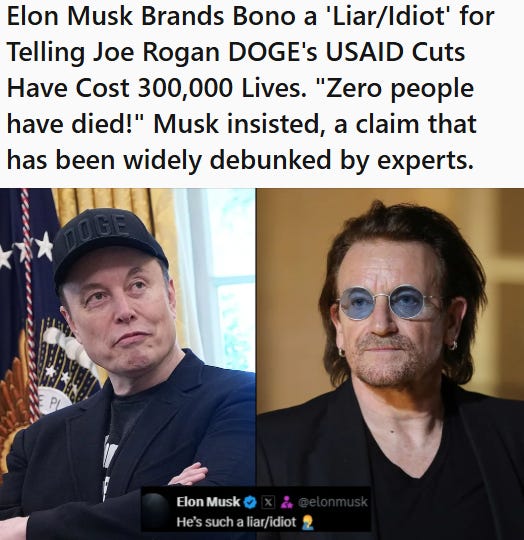Image resolution: width=524 pixels, height=540 pixels.
Task: Click the "300,000 Lives" text in headline
Action: coord(219,88)
